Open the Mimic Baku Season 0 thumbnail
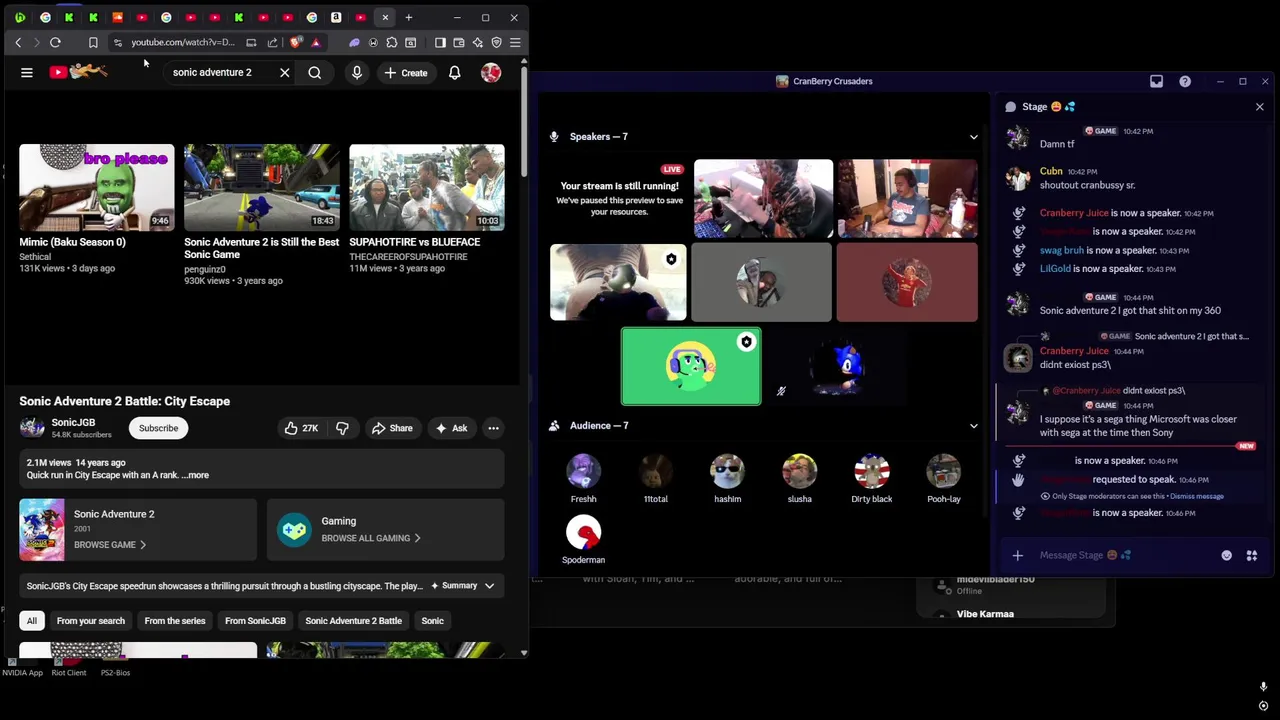The image size is (1280, 720). pyautogui.click(x=96, y=188)
